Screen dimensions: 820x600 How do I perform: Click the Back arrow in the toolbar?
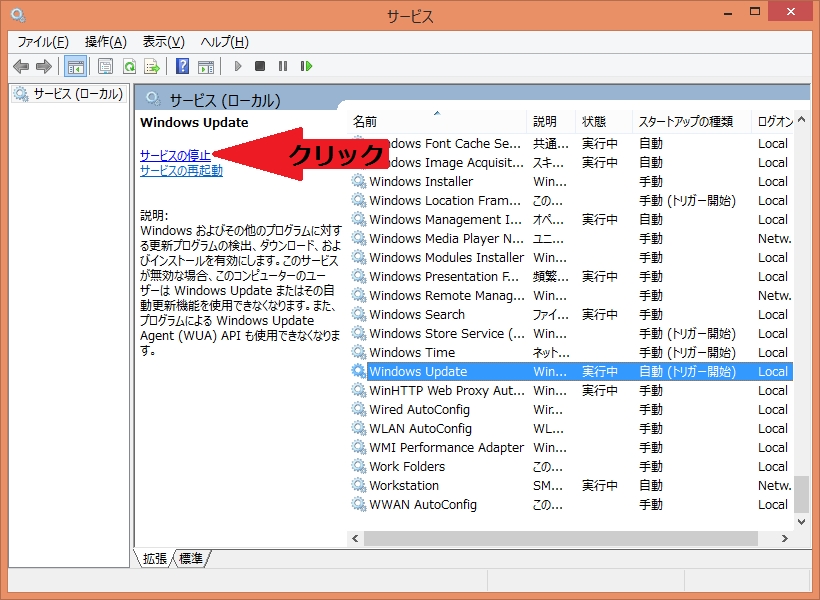(x=21, y=66)
